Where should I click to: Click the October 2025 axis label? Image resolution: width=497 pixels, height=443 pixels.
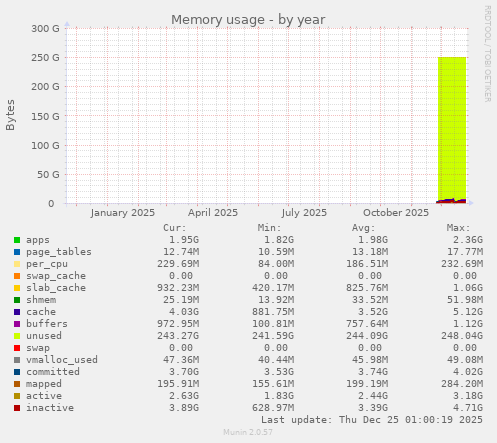click(x=396, y=213)
